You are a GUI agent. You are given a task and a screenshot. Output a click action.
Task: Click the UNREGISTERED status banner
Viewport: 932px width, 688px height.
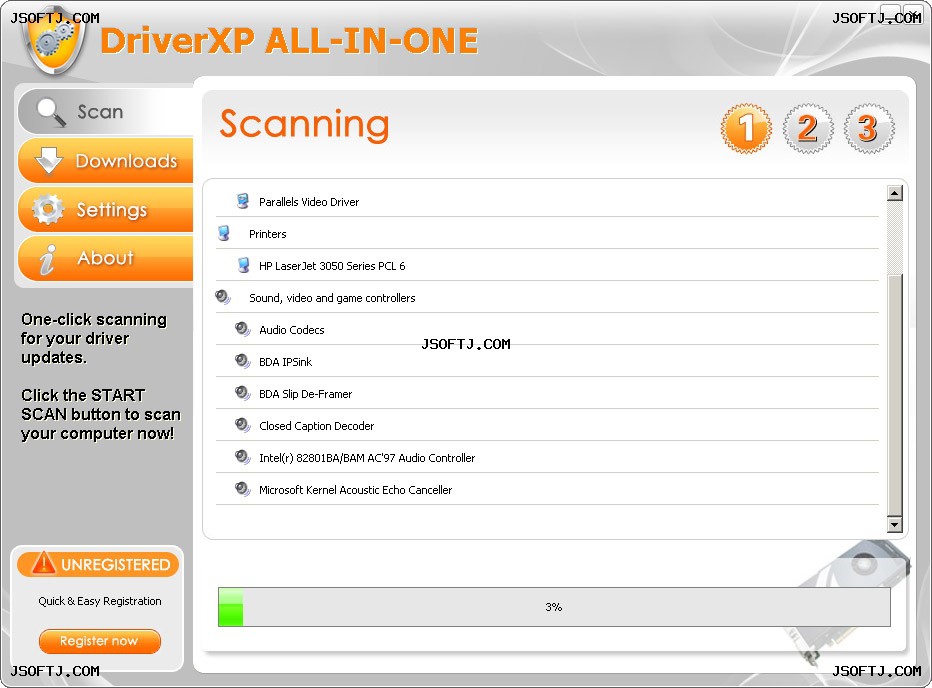point(98,564)
